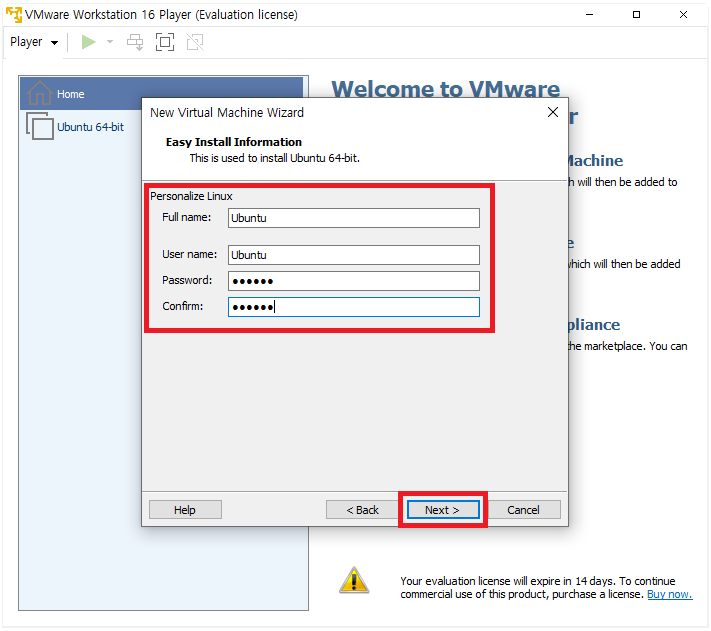Click the green Power On play icon
The image size is (711, 631).
(88, 42)
